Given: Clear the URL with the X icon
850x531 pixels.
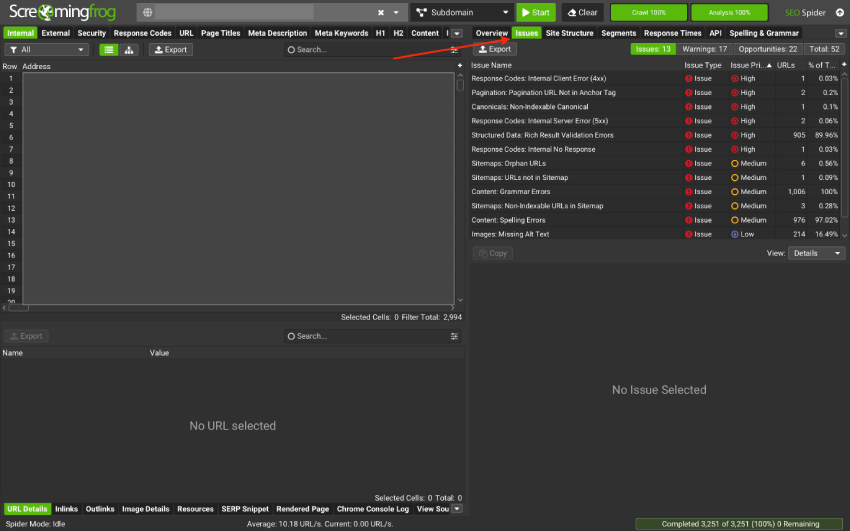Looking at the screenshot, I should coord(380,13).
